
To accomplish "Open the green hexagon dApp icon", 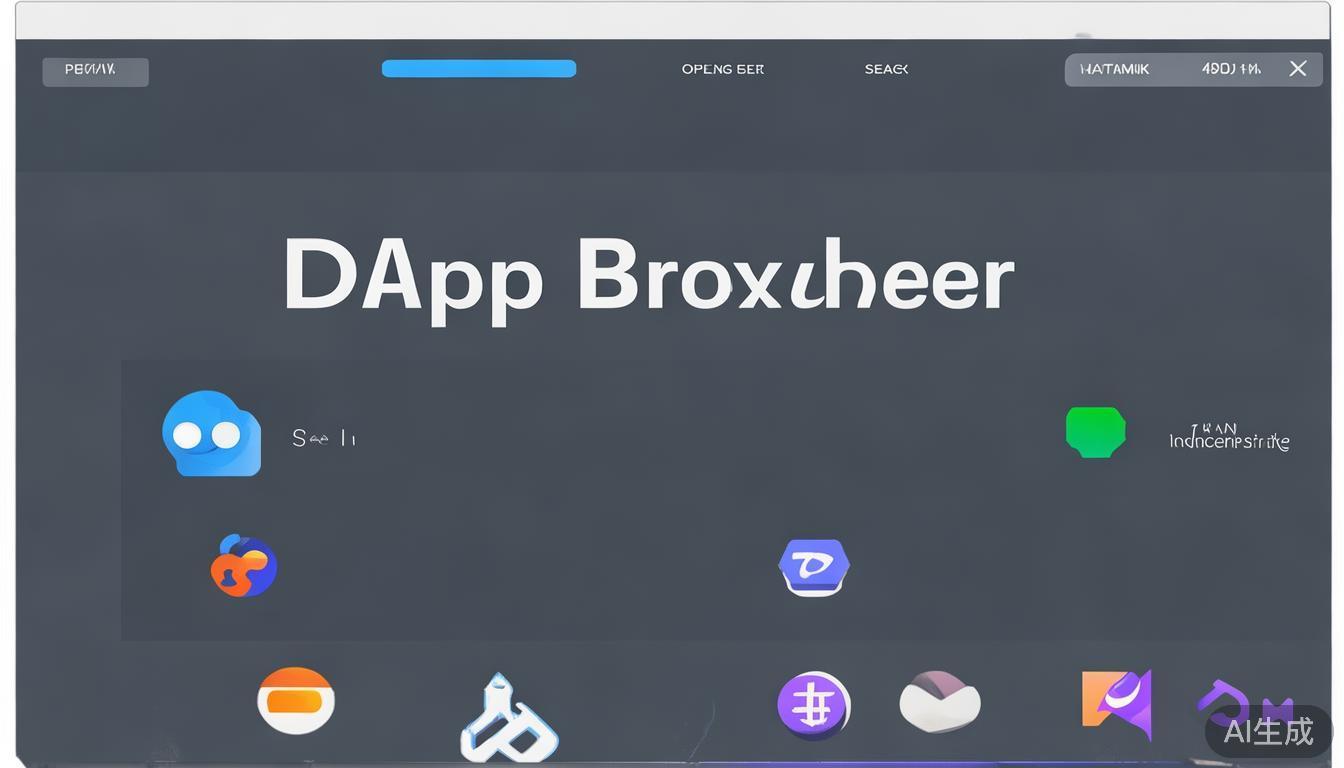I will (1095, 432).
